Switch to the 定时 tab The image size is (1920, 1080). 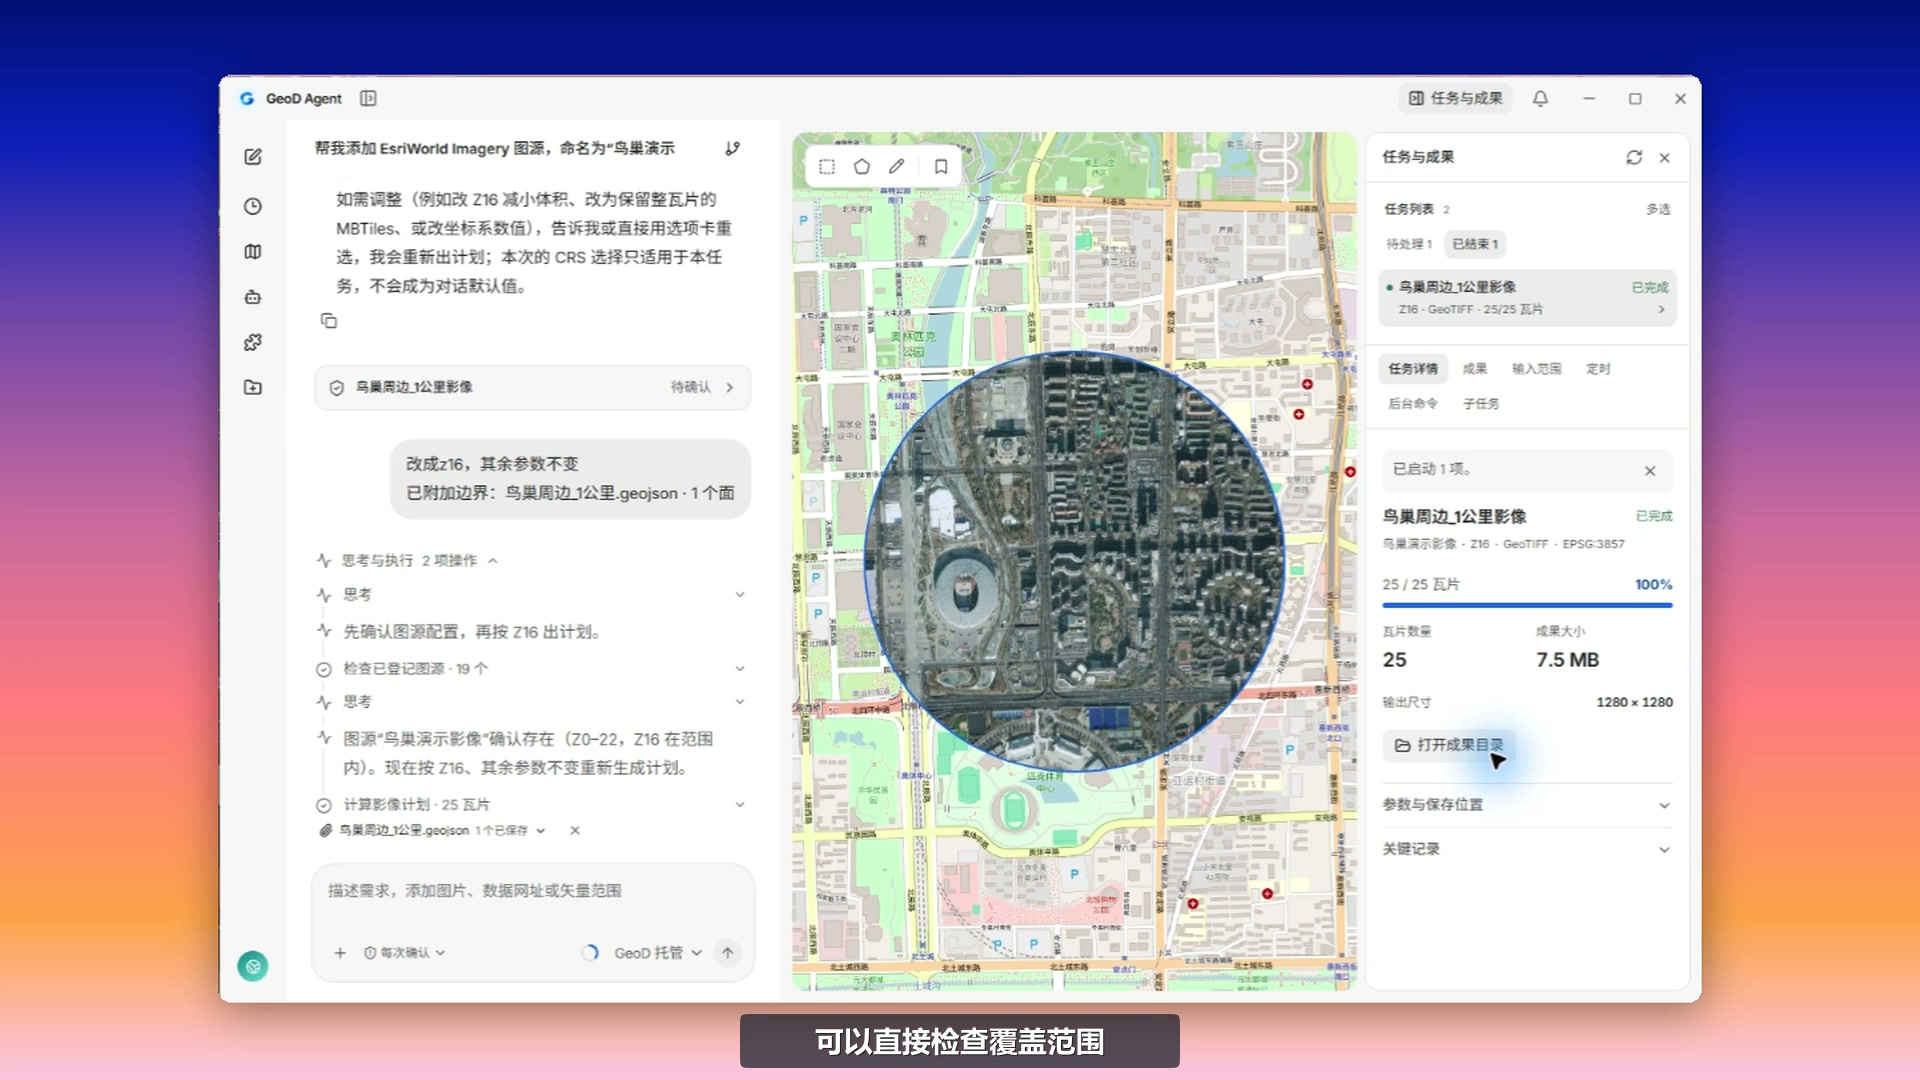point(1598,369)
